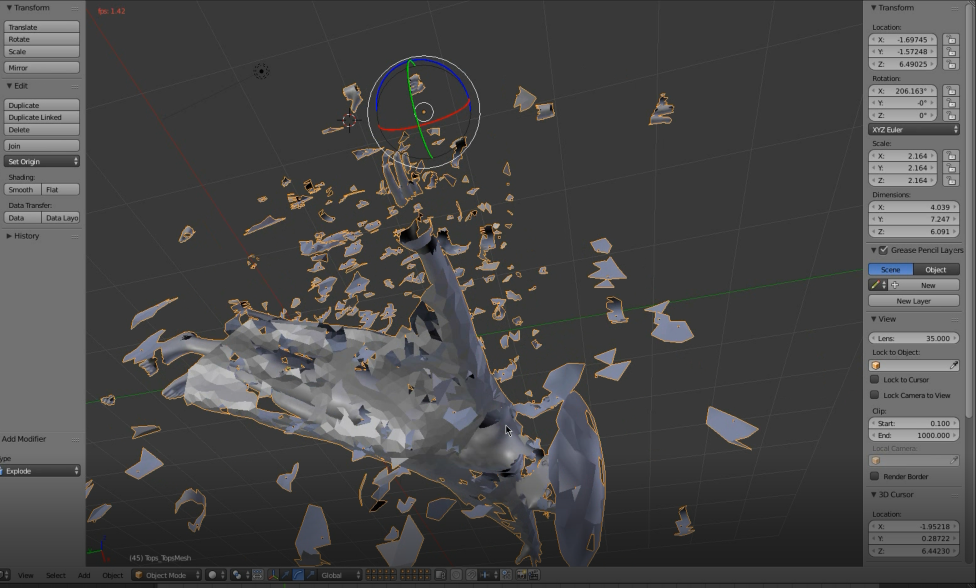Viewport: 976px width, 588px height.
Task: Collapse the 3D Cursor panel
Action: click(873, 495)
